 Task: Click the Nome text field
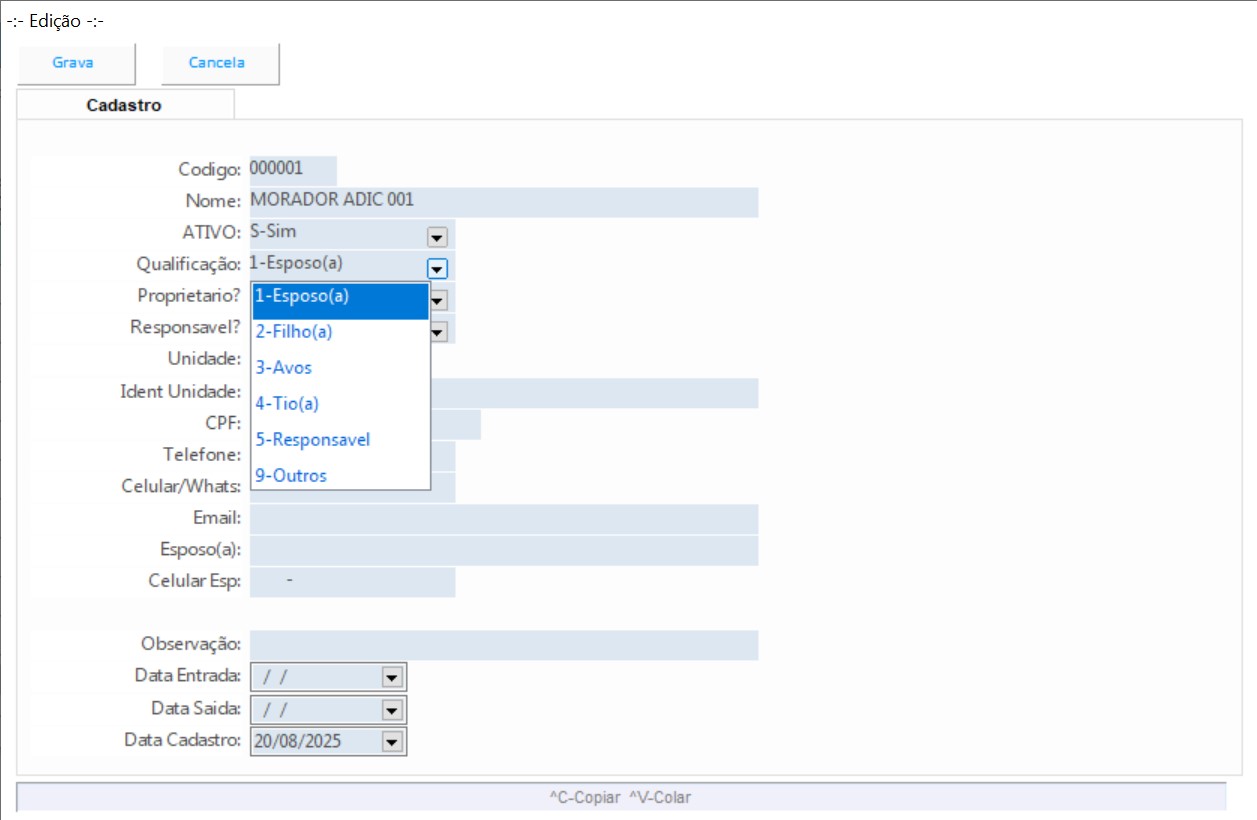[x=503, y=201]
